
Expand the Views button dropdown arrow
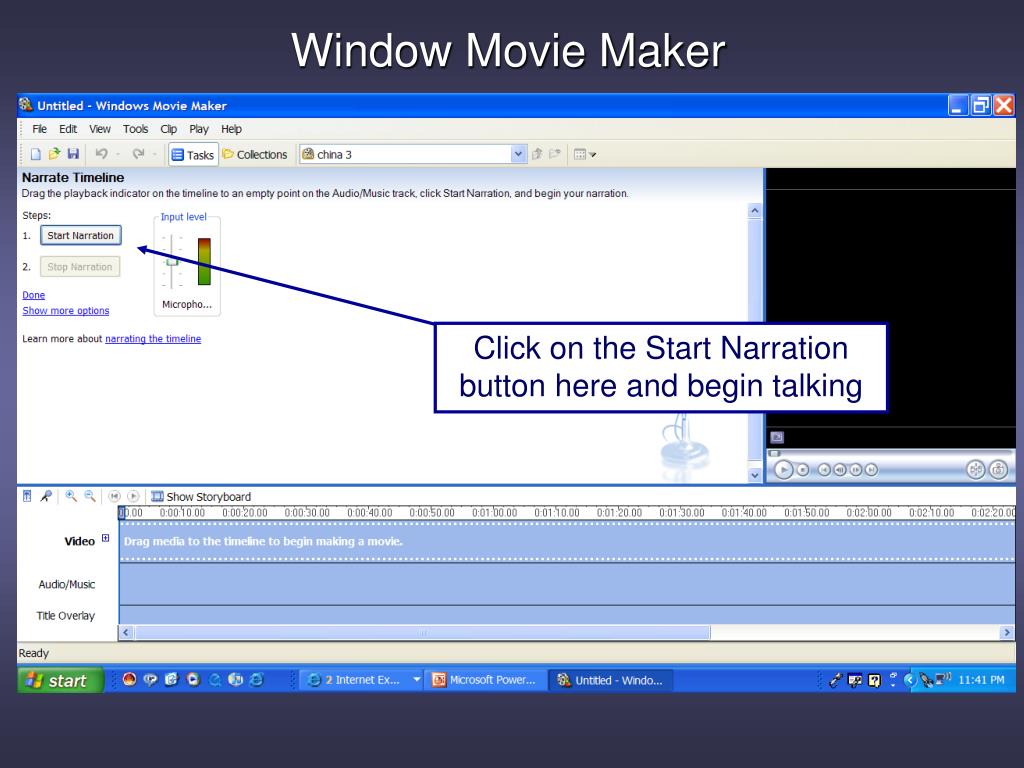[x=593, y=155]
